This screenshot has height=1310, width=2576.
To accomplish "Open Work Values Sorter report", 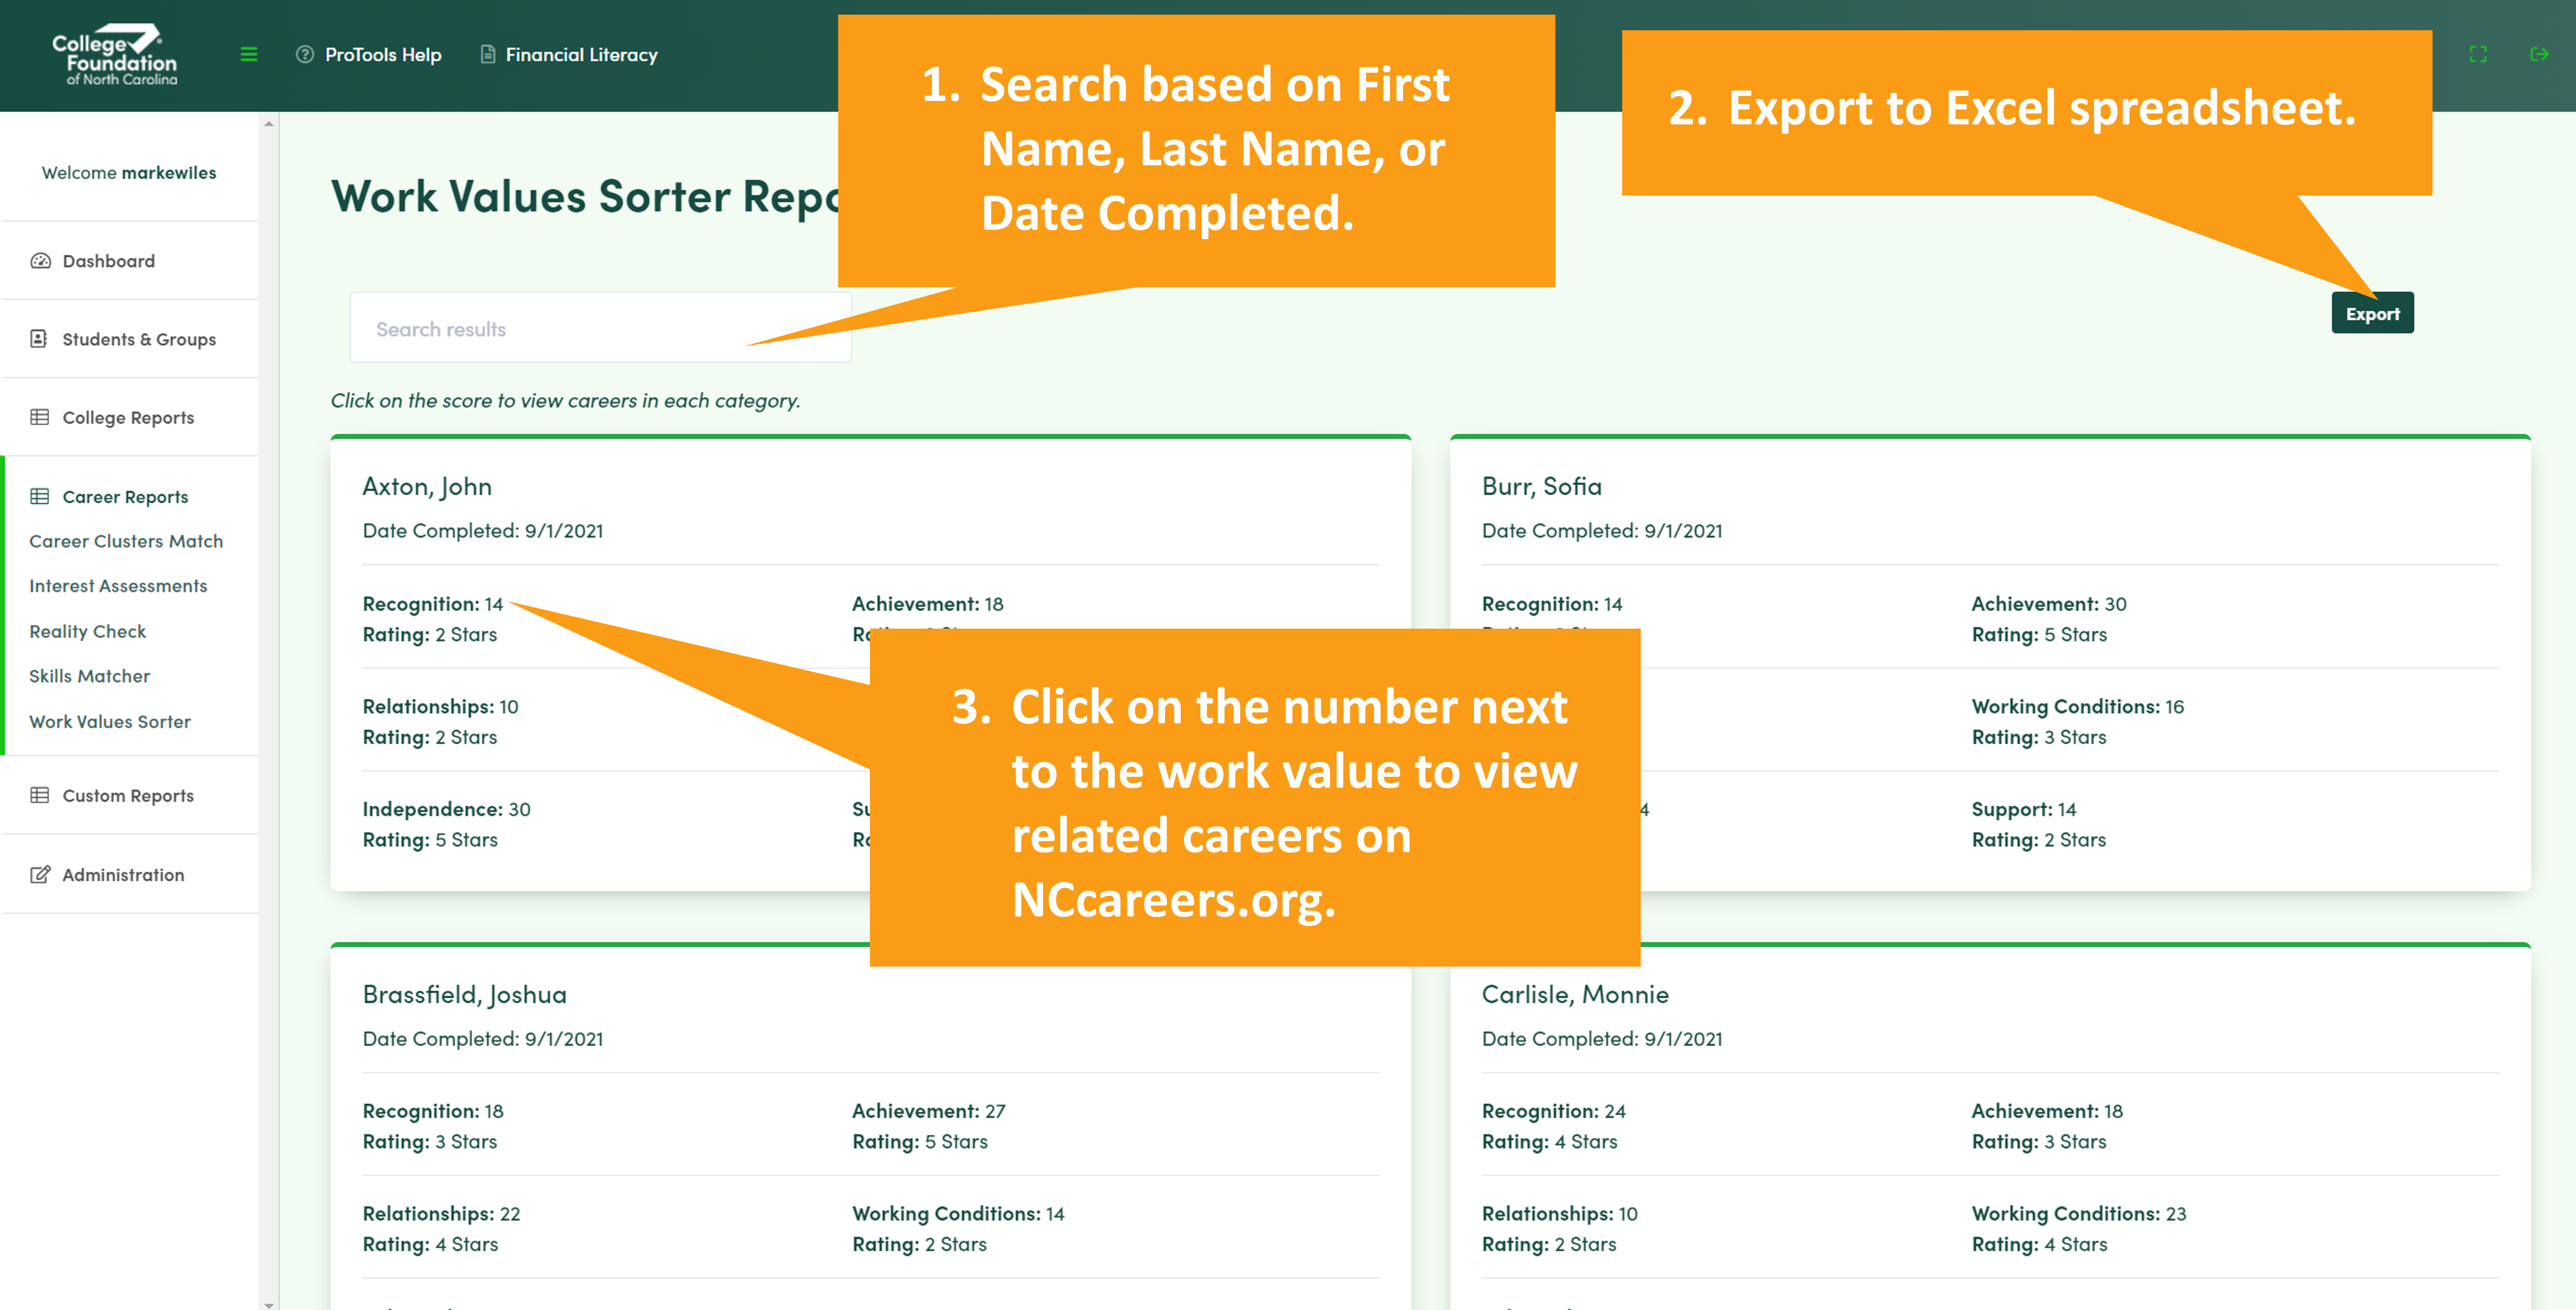I will tap(109, 721).
